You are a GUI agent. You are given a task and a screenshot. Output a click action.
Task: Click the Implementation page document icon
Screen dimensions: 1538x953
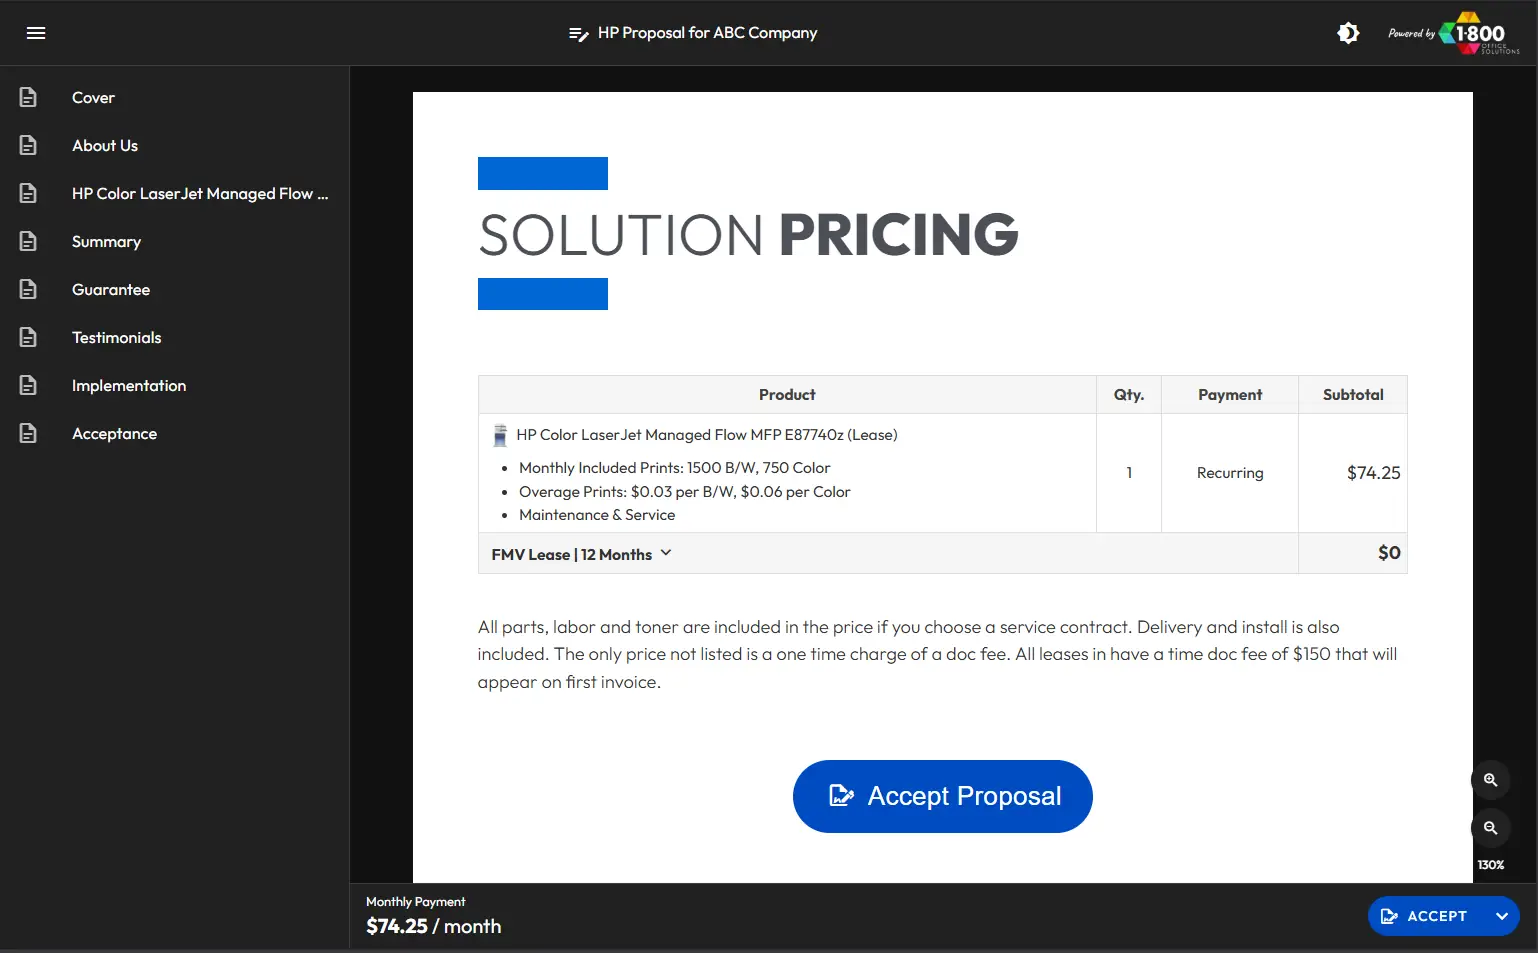tap(28, 385)
